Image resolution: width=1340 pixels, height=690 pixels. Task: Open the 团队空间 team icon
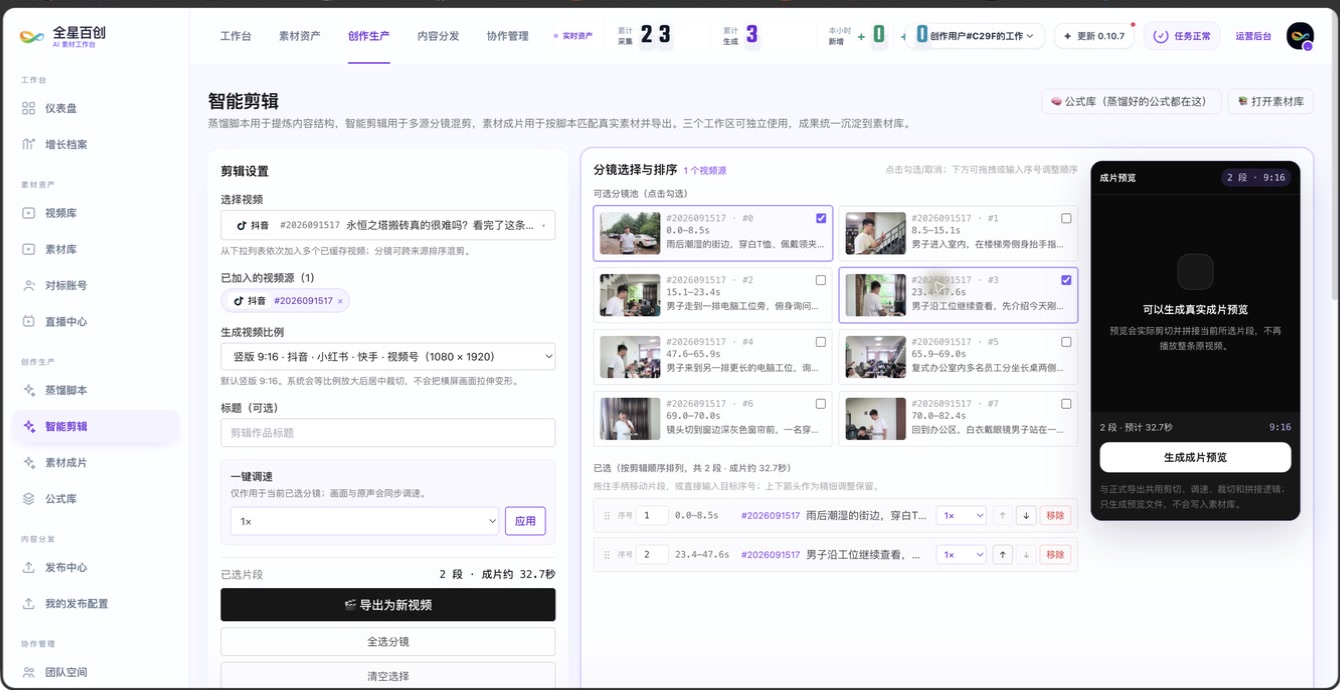(28, 672)
